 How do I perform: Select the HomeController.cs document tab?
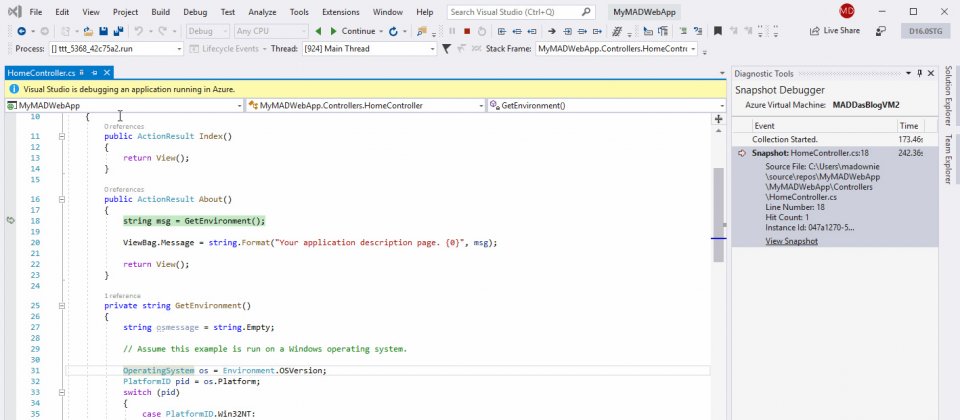coord(42,73)
